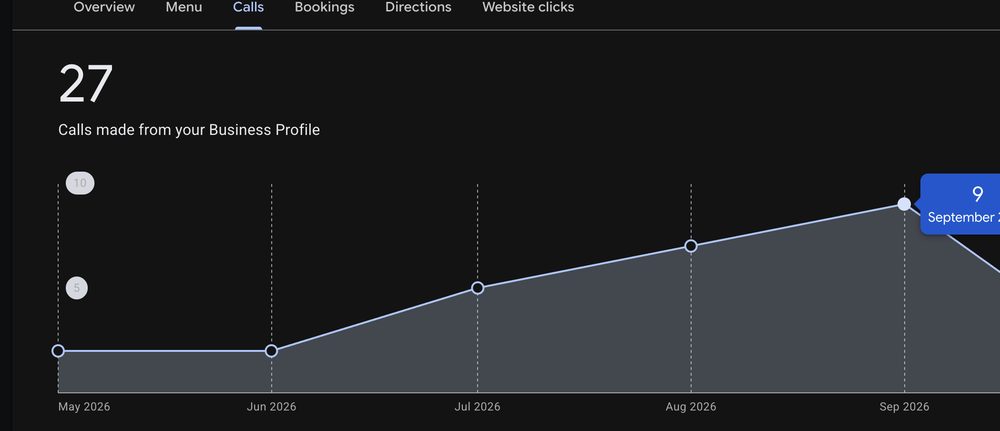Click the 'Jul 2026' axis label
The image size is (1000, 431).
[478, 407]
